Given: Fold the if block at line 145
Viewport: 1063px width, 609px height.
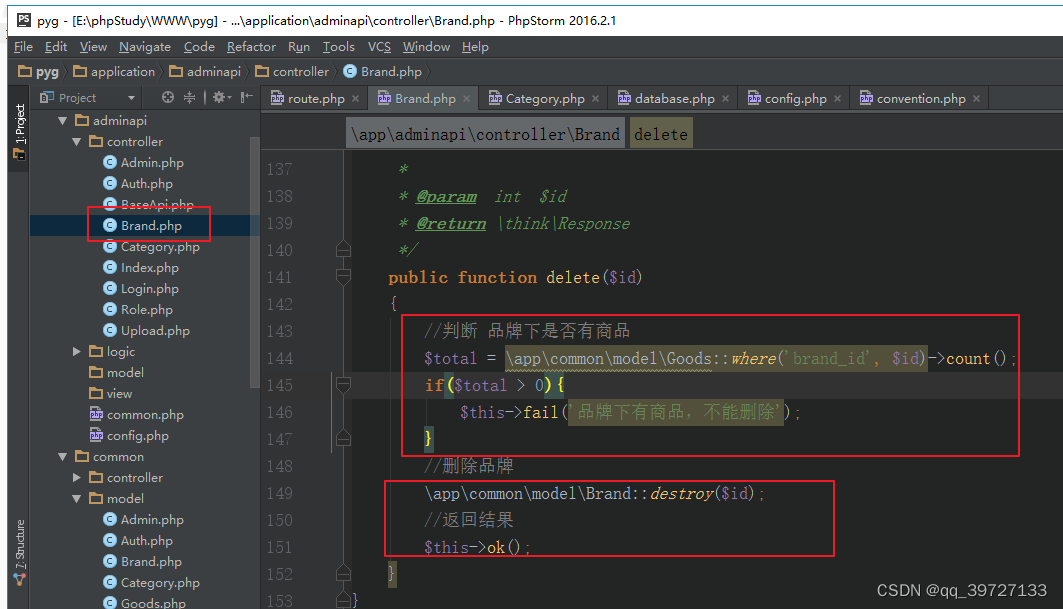Looking at the screenshot, I should click(x=344, y=385).
